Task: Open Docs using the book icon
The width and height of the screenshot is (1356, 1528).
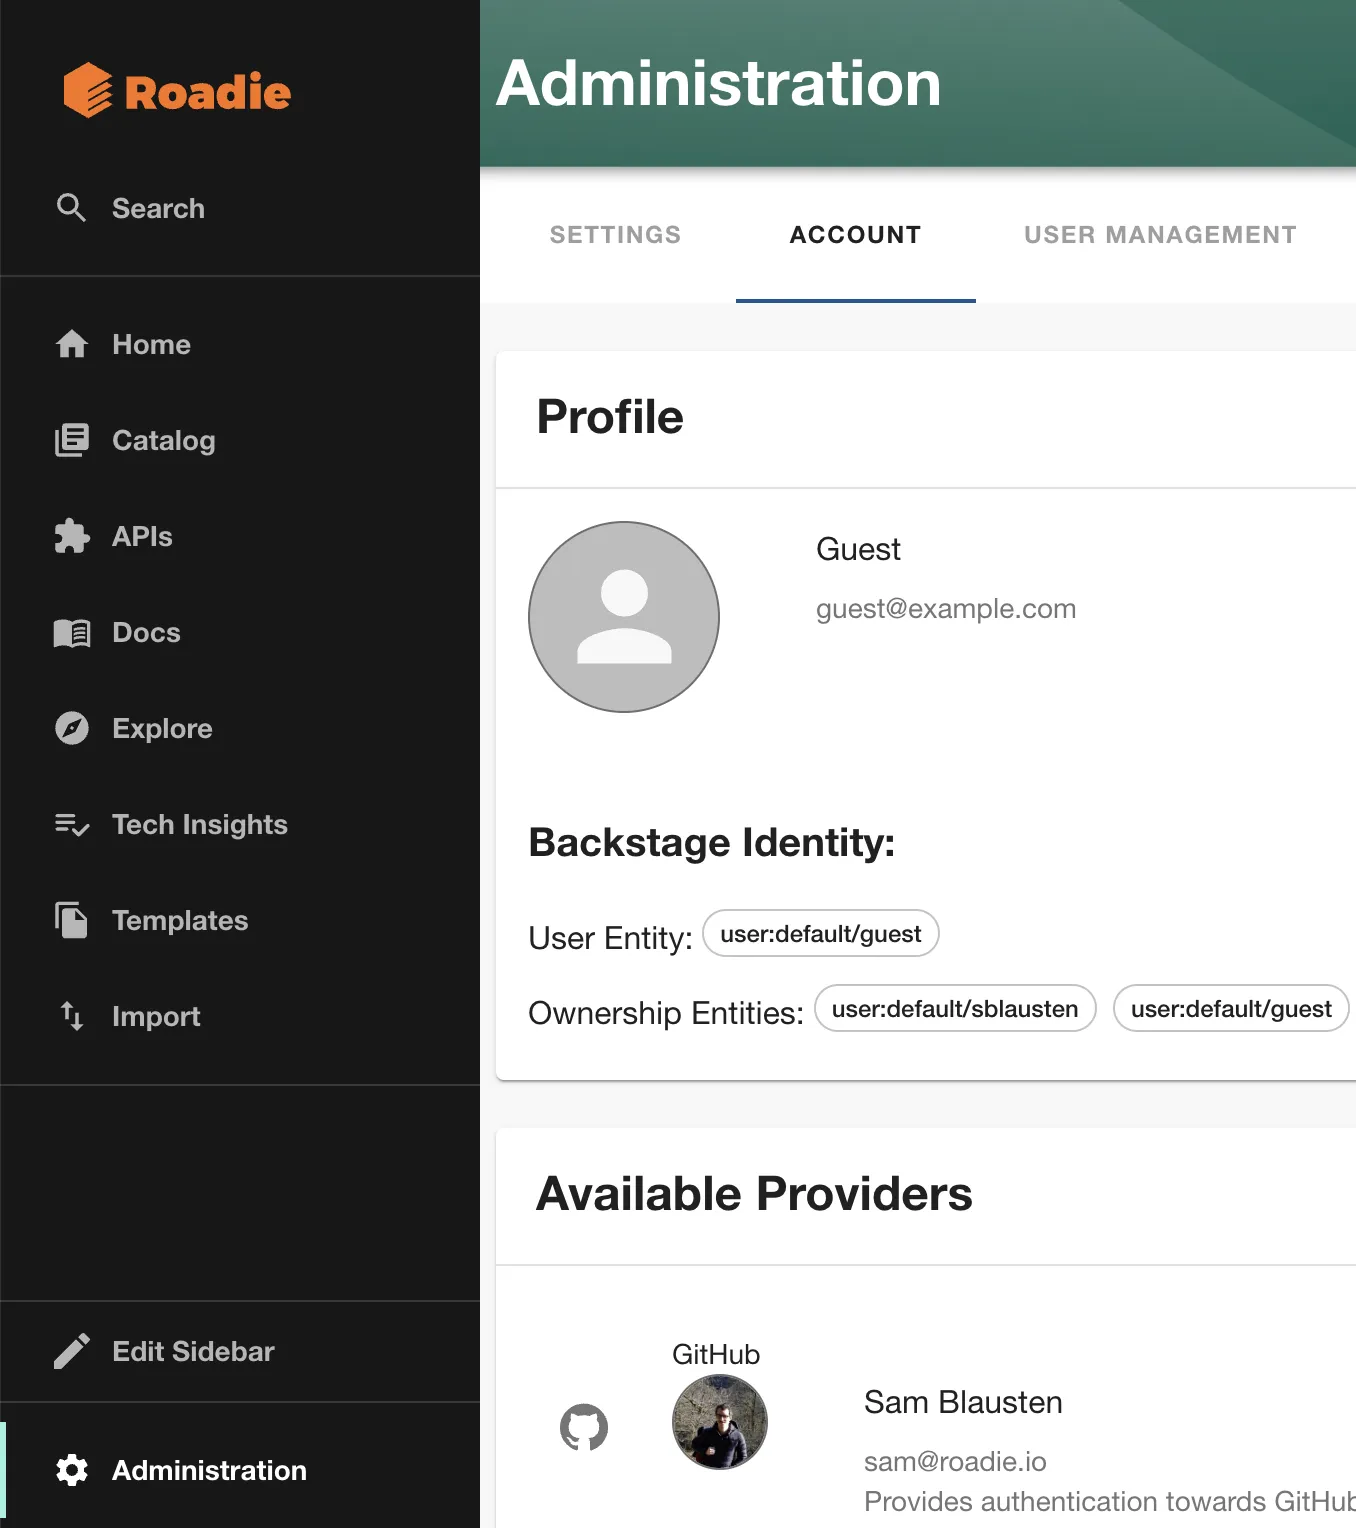Action: tap(71, 632)
